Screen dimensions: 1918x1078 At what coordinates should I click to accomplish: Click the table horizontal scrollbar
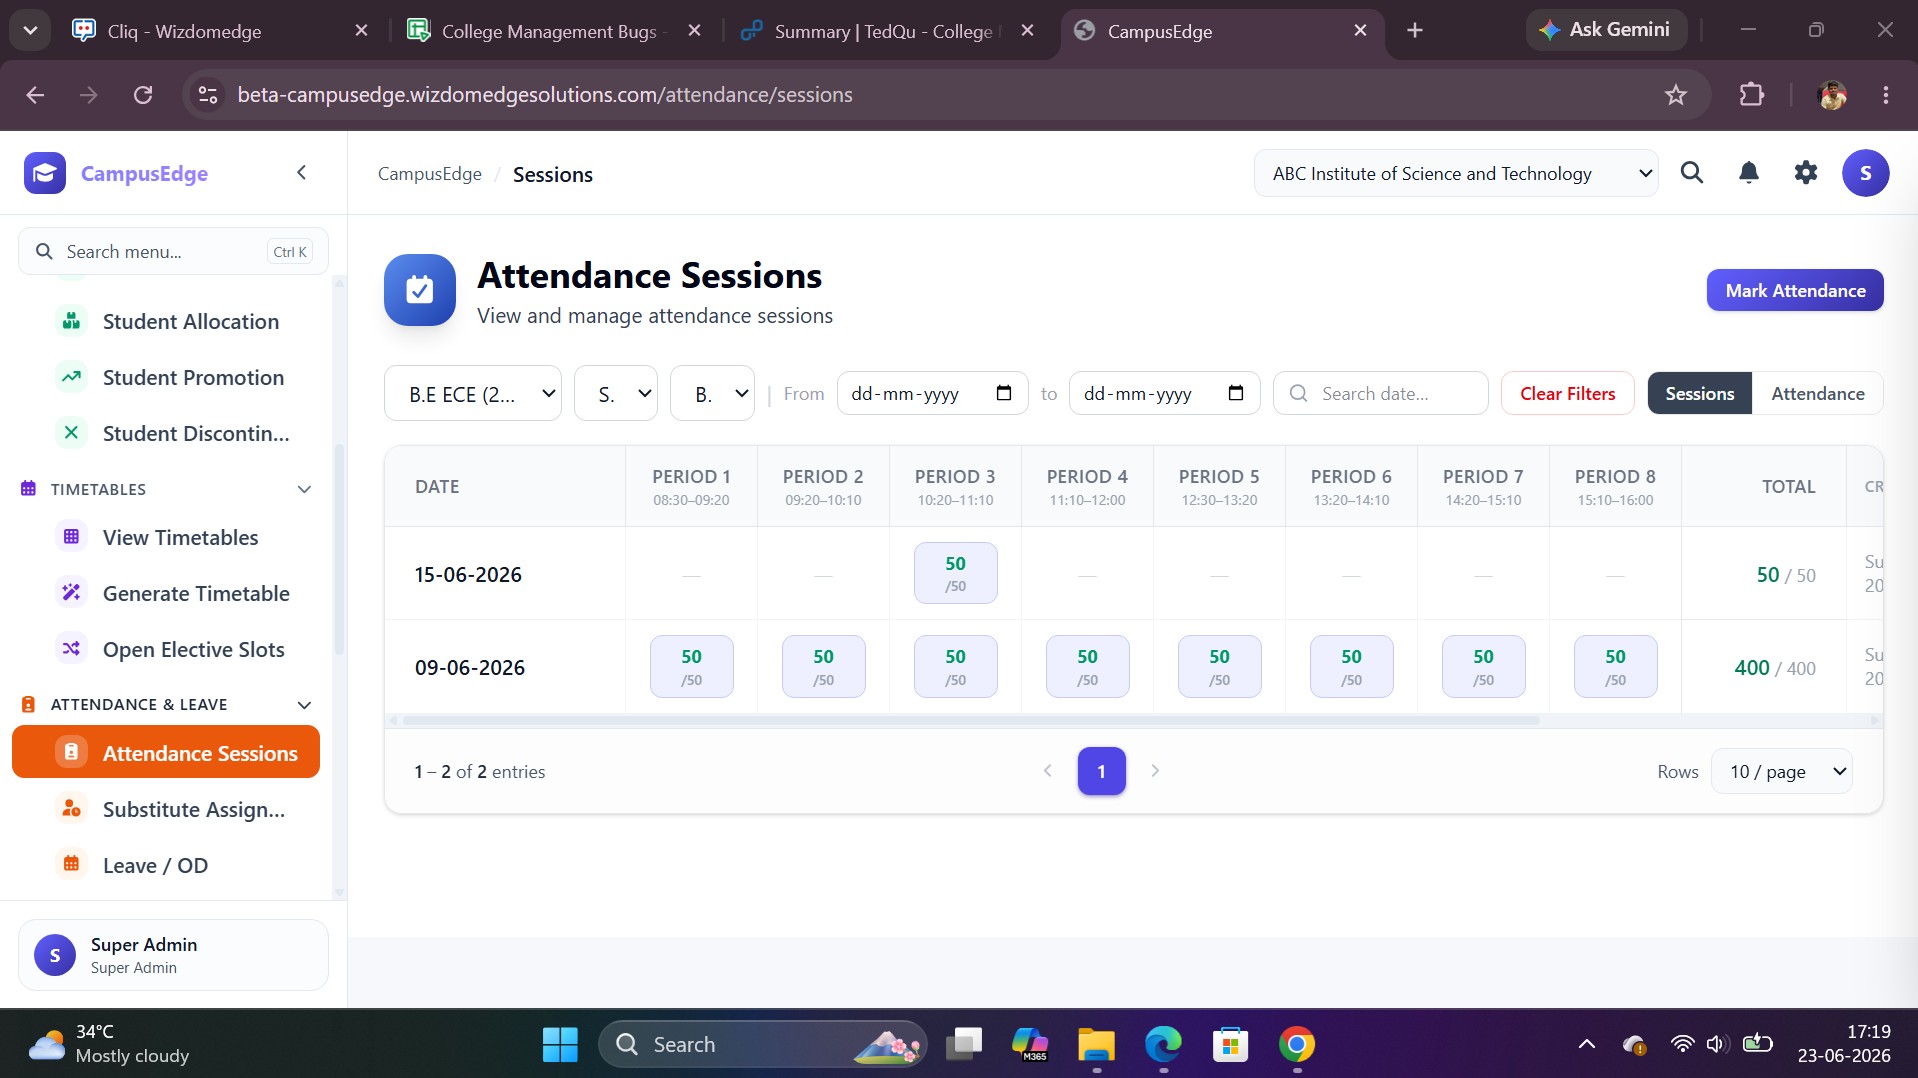[970, 720]
